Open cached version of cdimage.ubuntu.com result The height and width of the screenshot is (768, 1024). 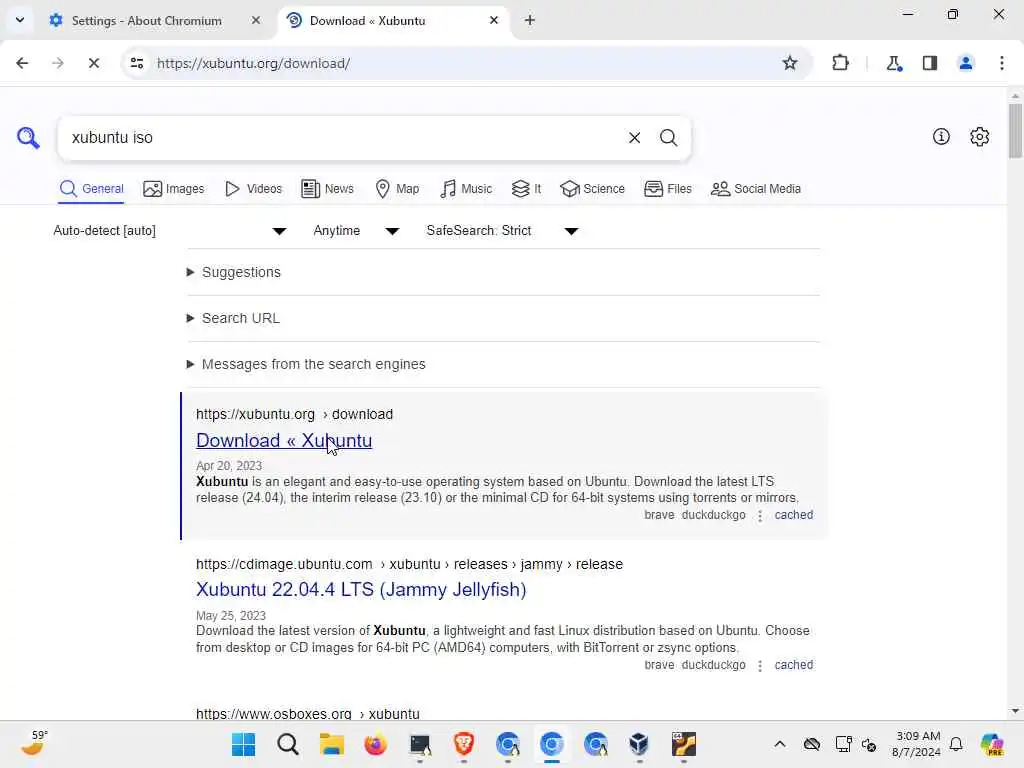click(793, 665)
